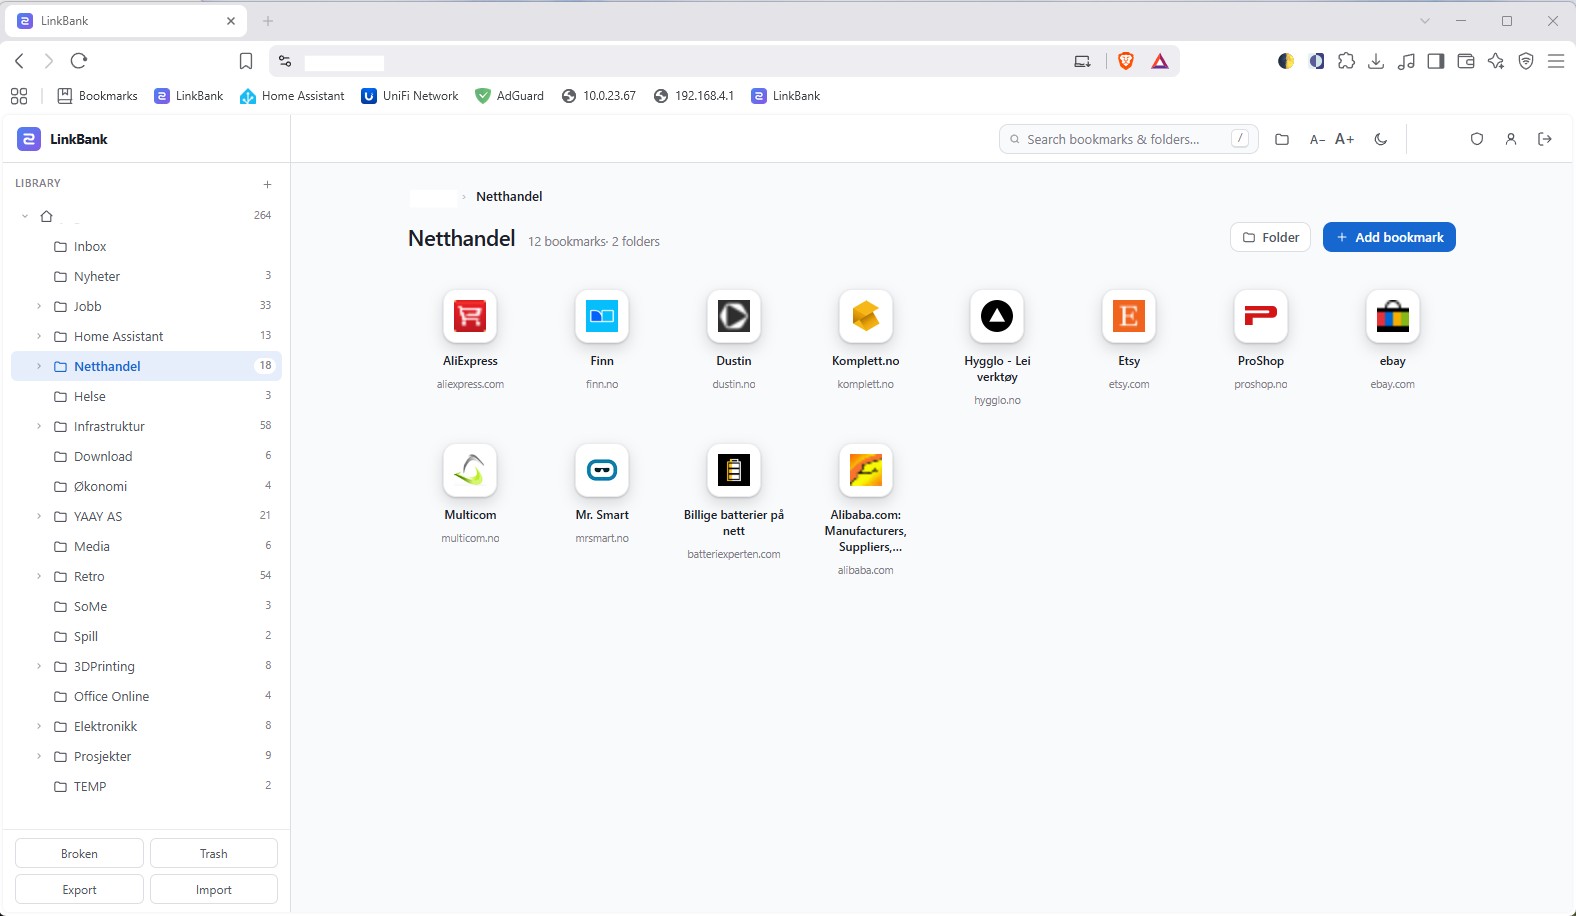The width and height of the screenshot is (1576, 916).
Task: Click the LinkBank logo in the sidebar header
Action: coord(29,139)
